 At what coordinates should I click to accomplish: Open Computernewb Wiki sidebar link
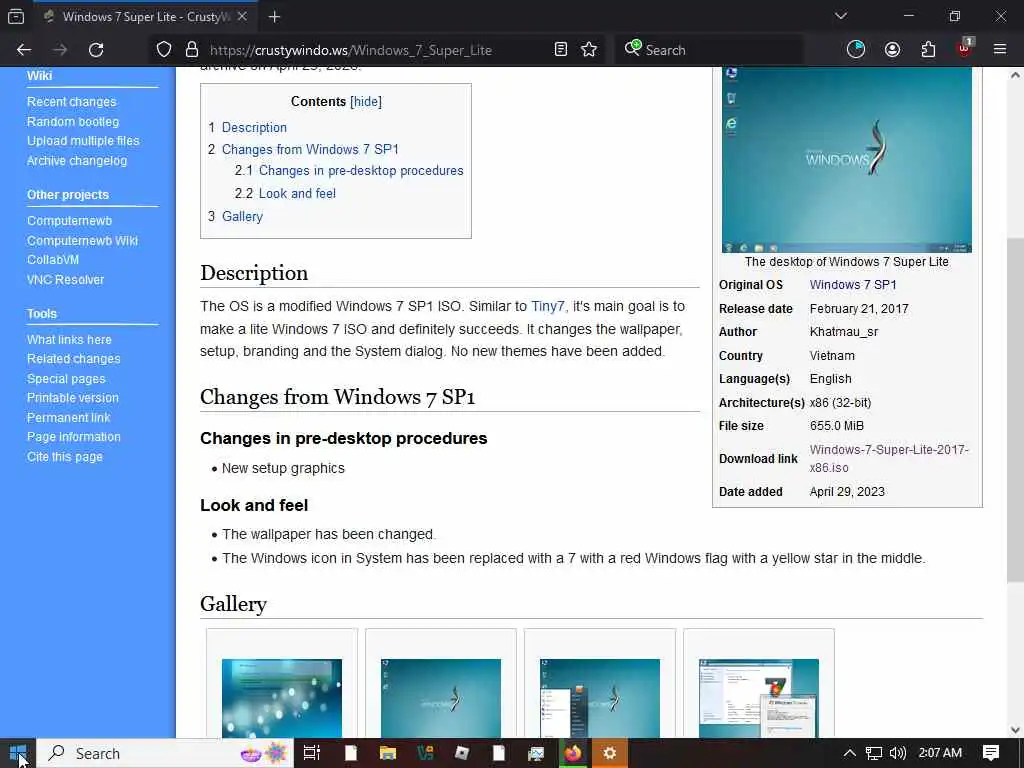click(82, 240)
